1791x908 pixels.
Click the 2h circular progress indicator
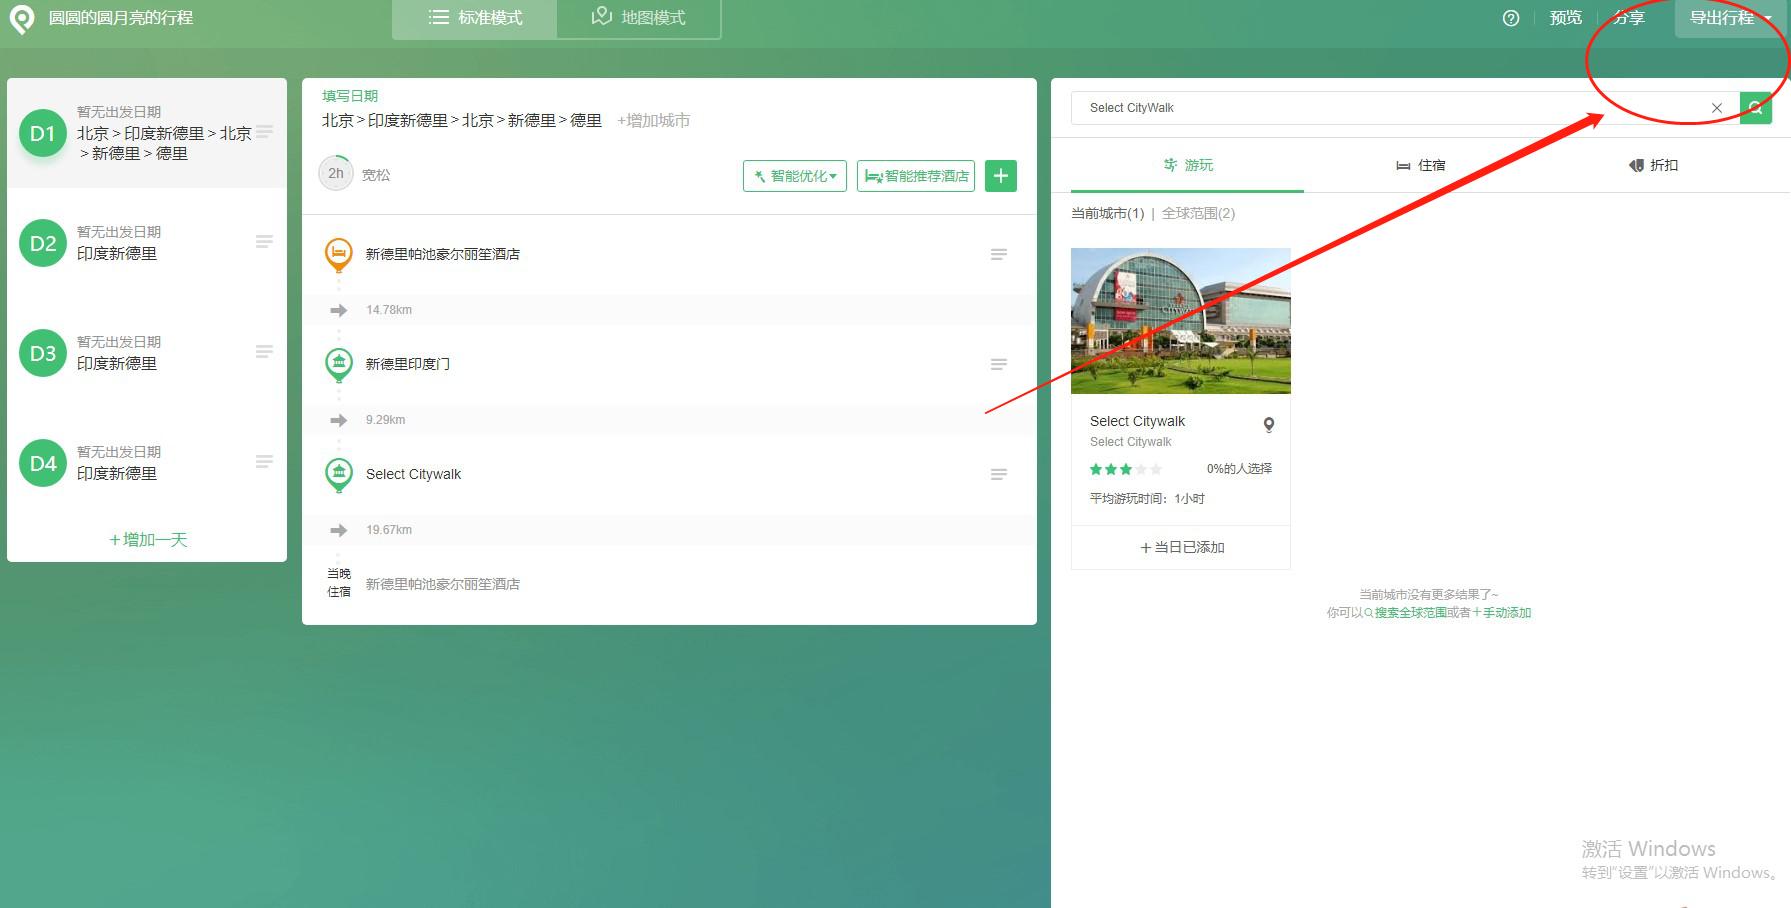(x=335, y=172)
